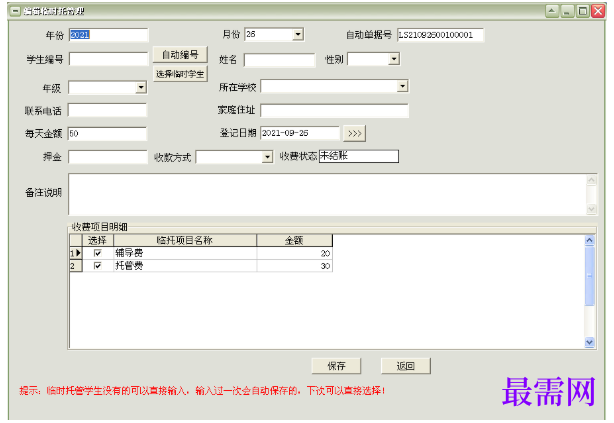Screen dimensions: 614x423
Task: Expand the 年级 dropdown list
Action: click(x=141, y=87)
